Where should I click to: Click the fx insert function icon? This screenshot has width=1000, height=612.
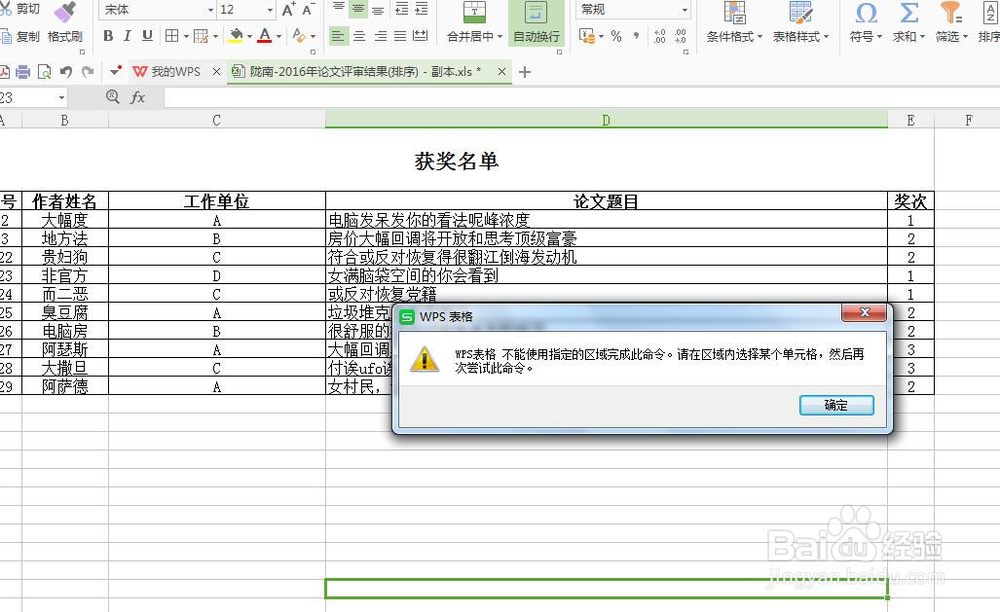coord(138,97)
